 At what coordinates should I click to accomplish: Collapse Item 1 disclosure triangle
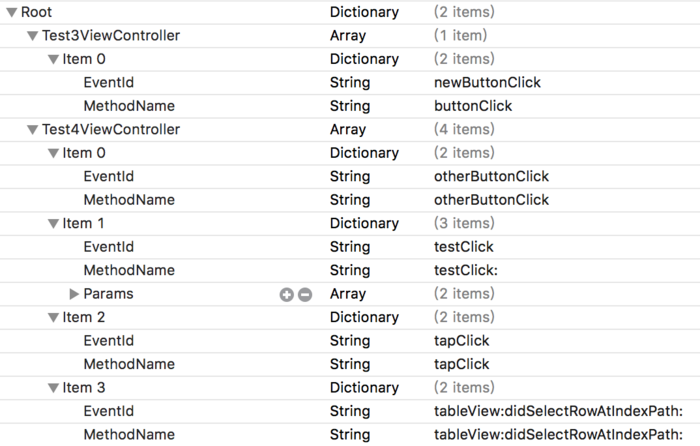click(53, 224)
